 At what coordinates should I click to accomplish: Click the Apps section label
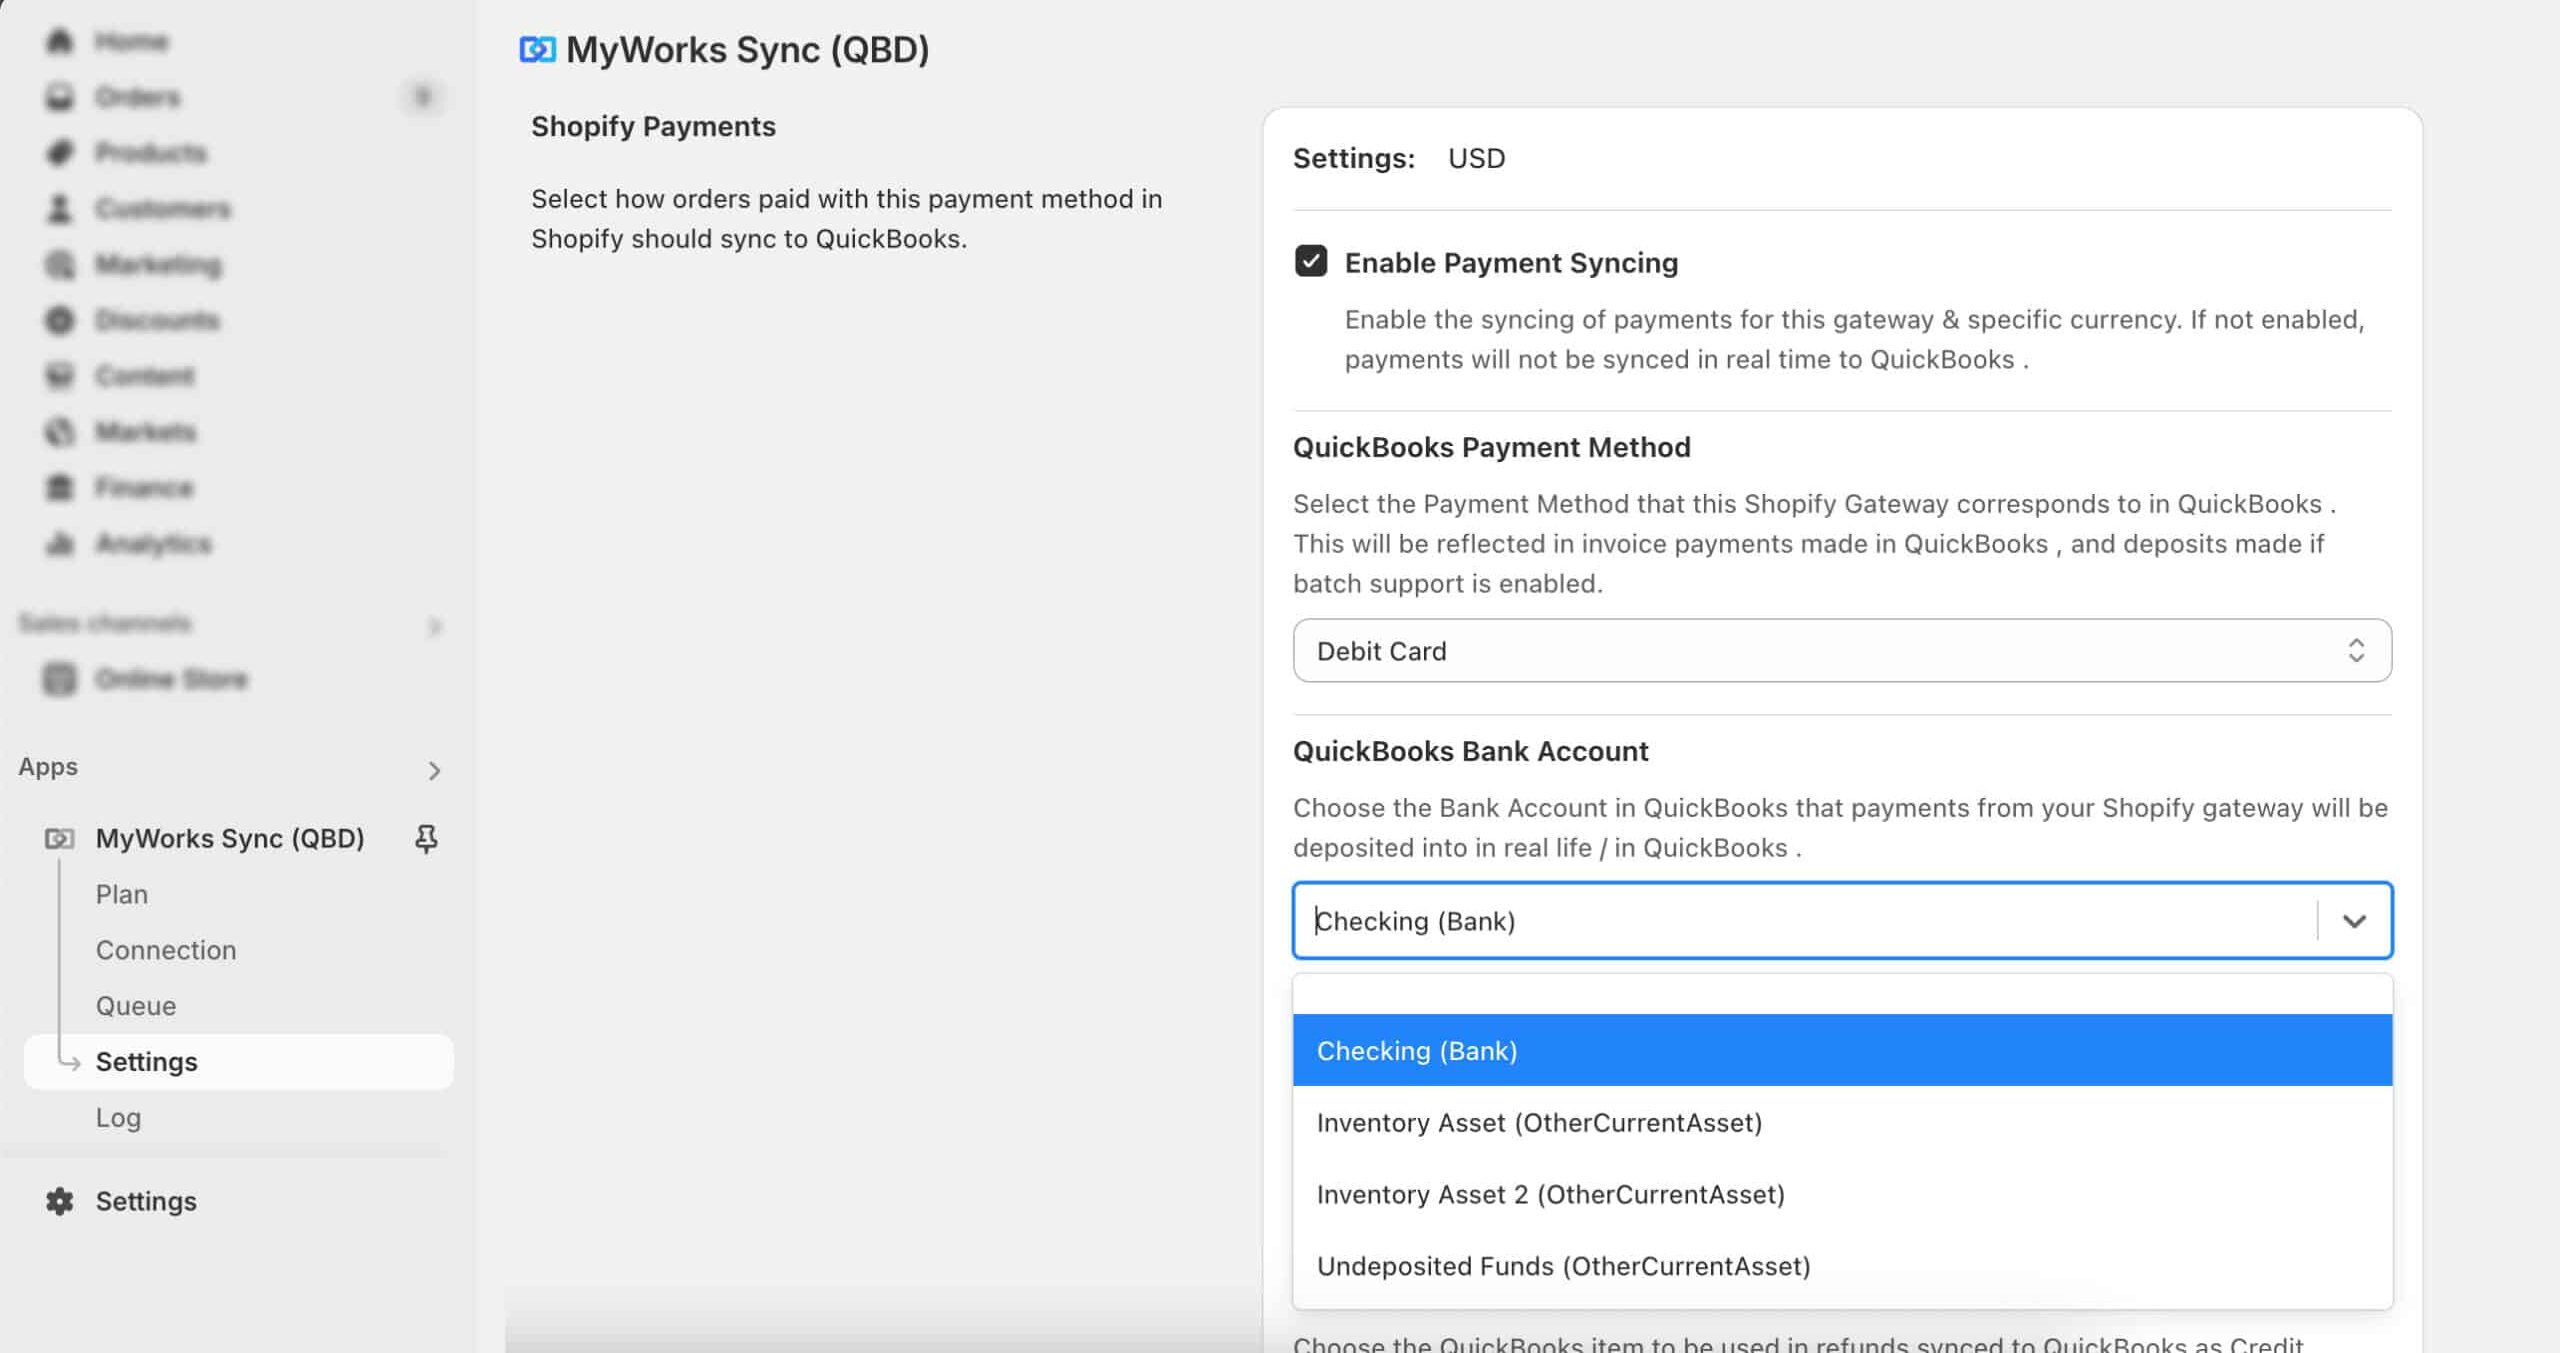[48, 767]
